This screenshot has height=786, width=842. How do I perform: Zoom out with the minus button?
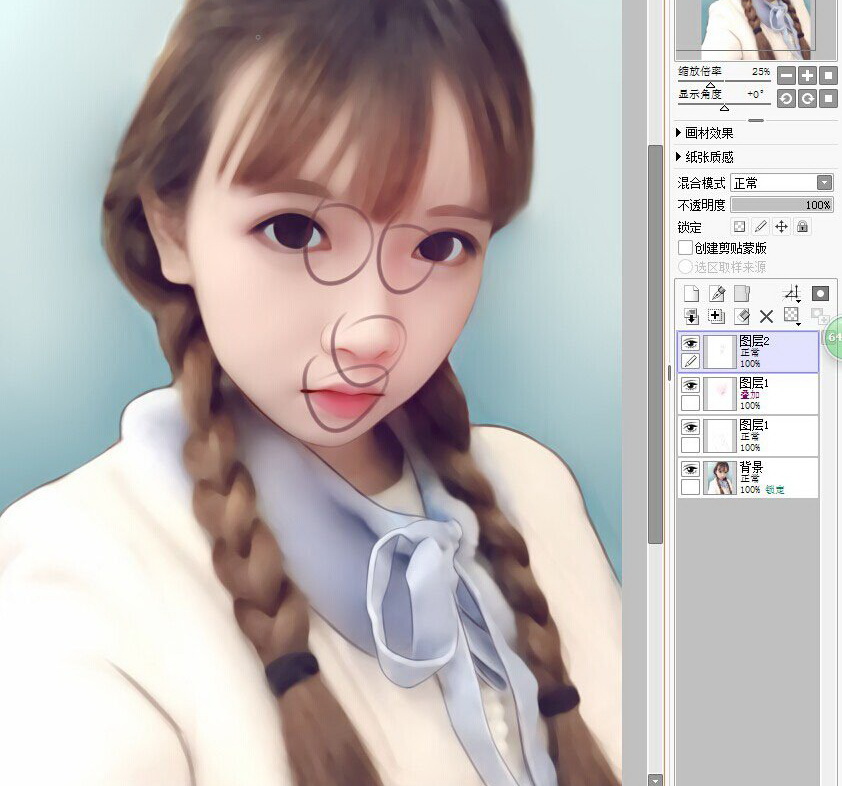click(x=786, y=76)
